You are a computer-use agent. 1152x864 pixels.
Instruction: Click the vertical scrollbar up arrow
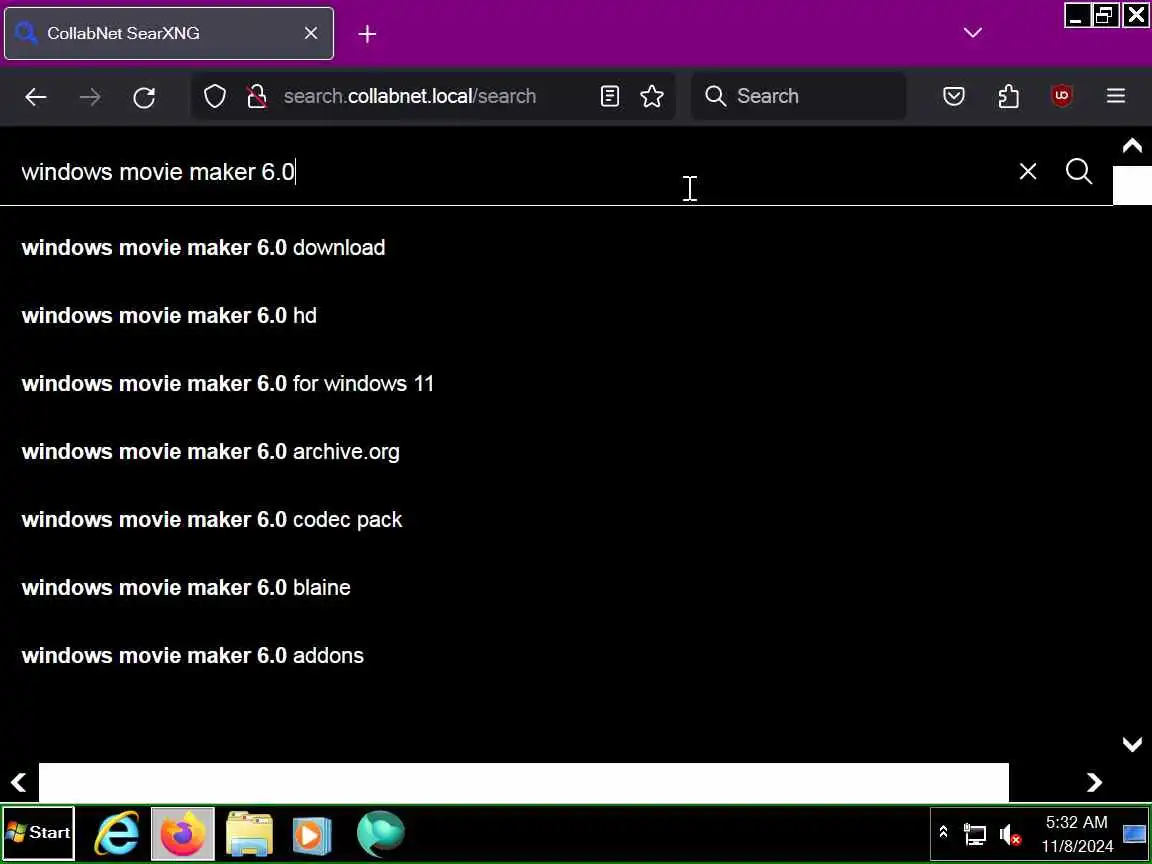tap(1132, 145)
